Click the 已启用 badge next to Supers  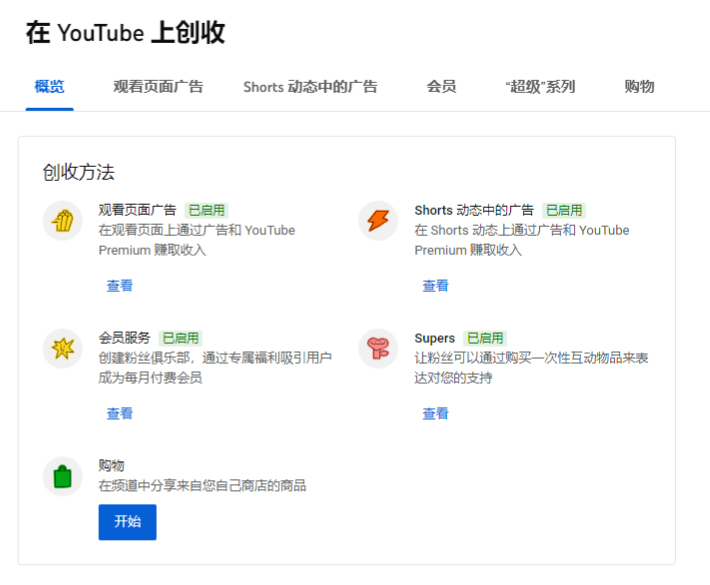pos(485,338)
